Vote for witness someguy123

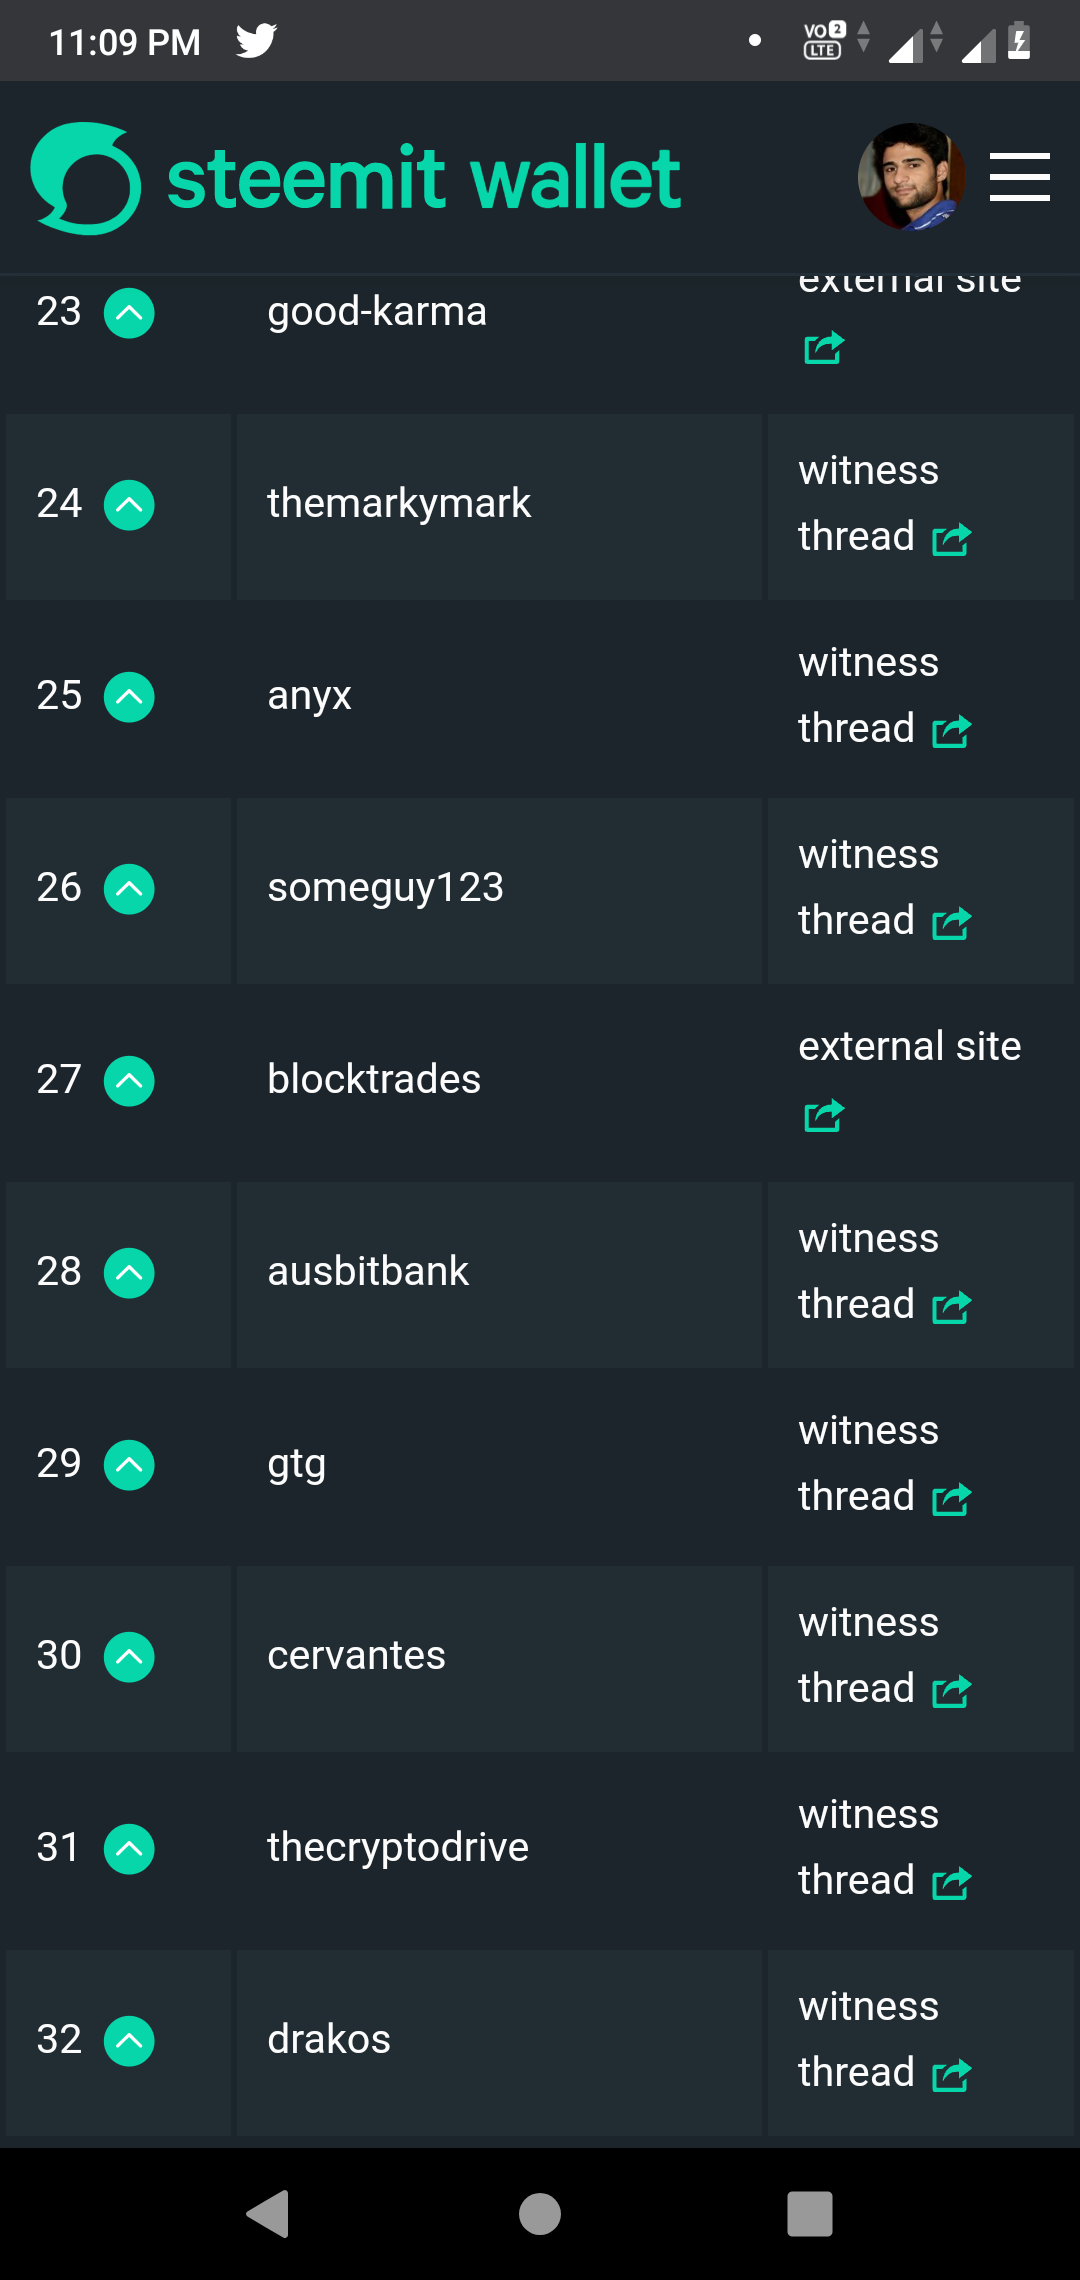coord(129,889)
